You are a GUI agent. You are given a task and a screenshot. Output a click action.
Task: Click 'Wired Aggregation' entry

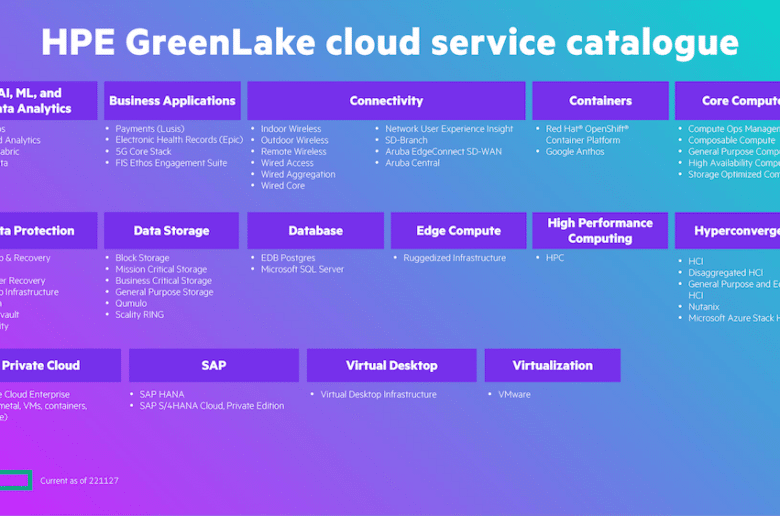pyautogui.click(x=298, y=174)
